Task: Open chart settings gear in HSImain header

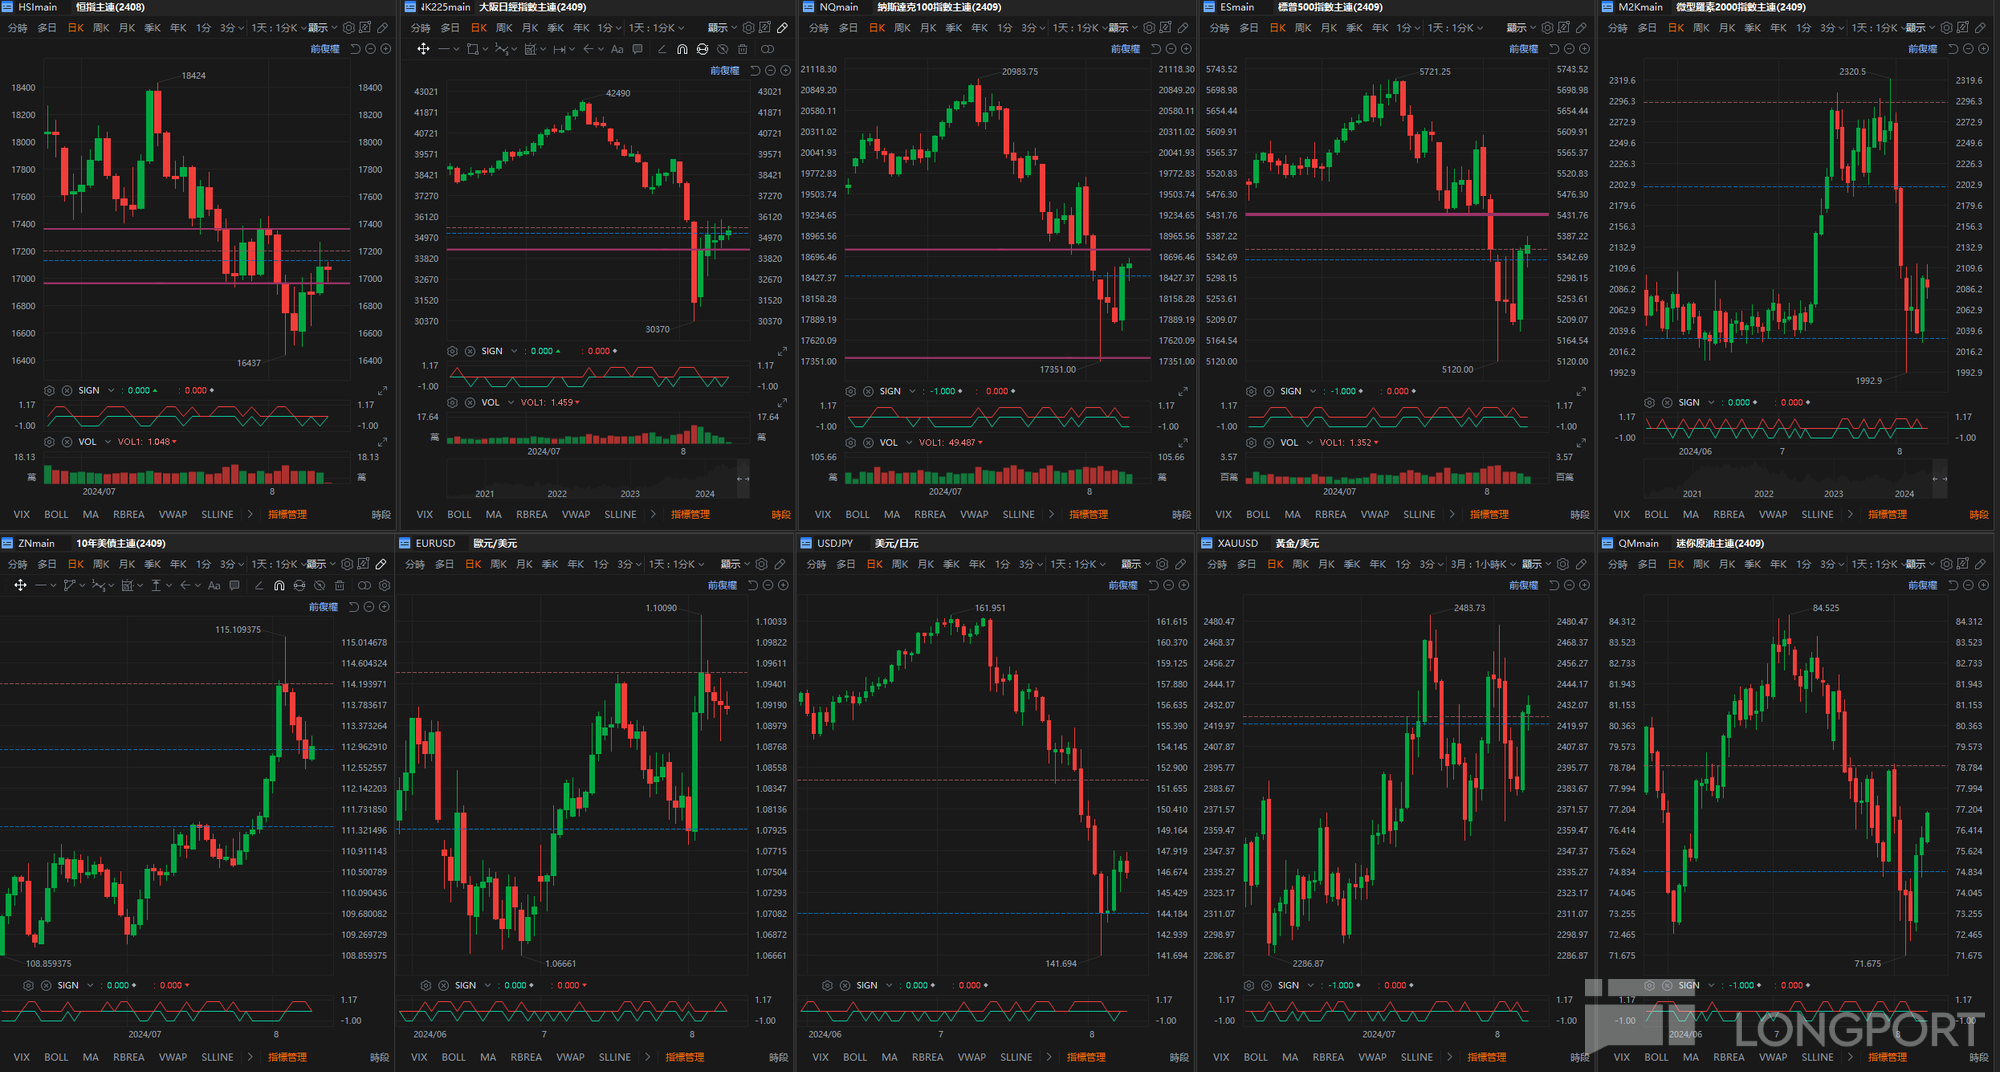Action: tap(348, 28)
